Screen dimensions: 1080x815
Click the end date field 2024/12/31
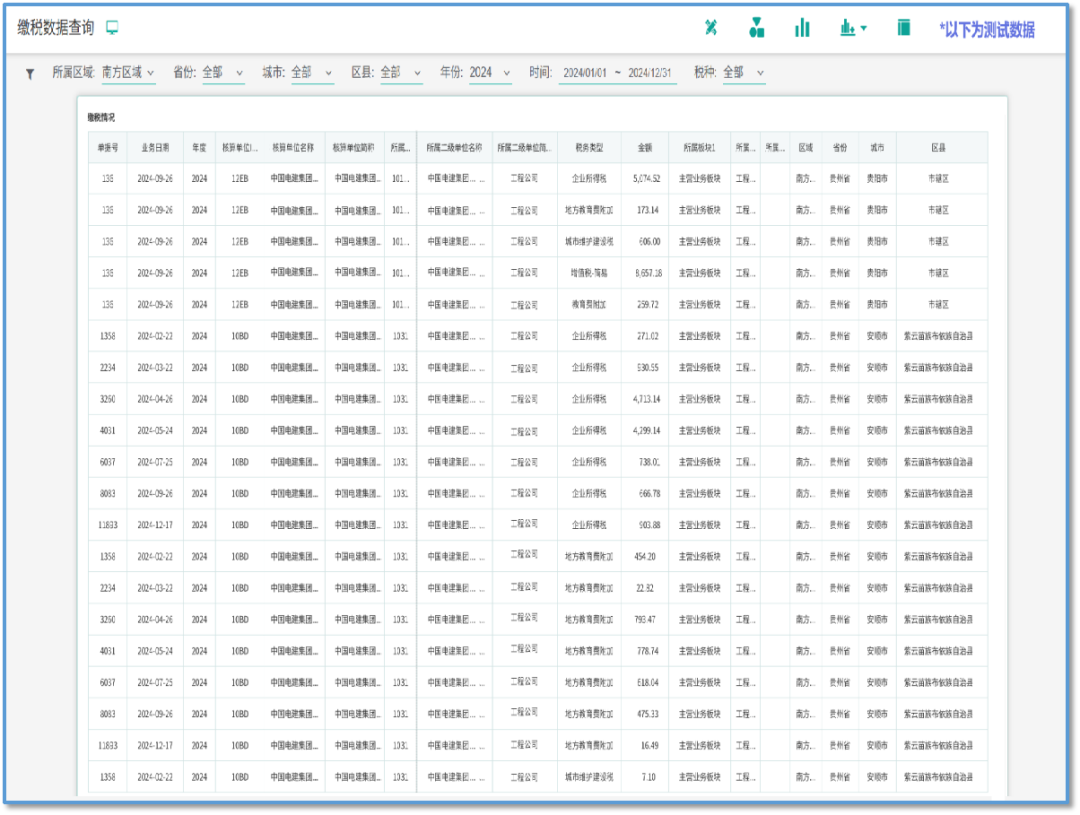[650, 73]
